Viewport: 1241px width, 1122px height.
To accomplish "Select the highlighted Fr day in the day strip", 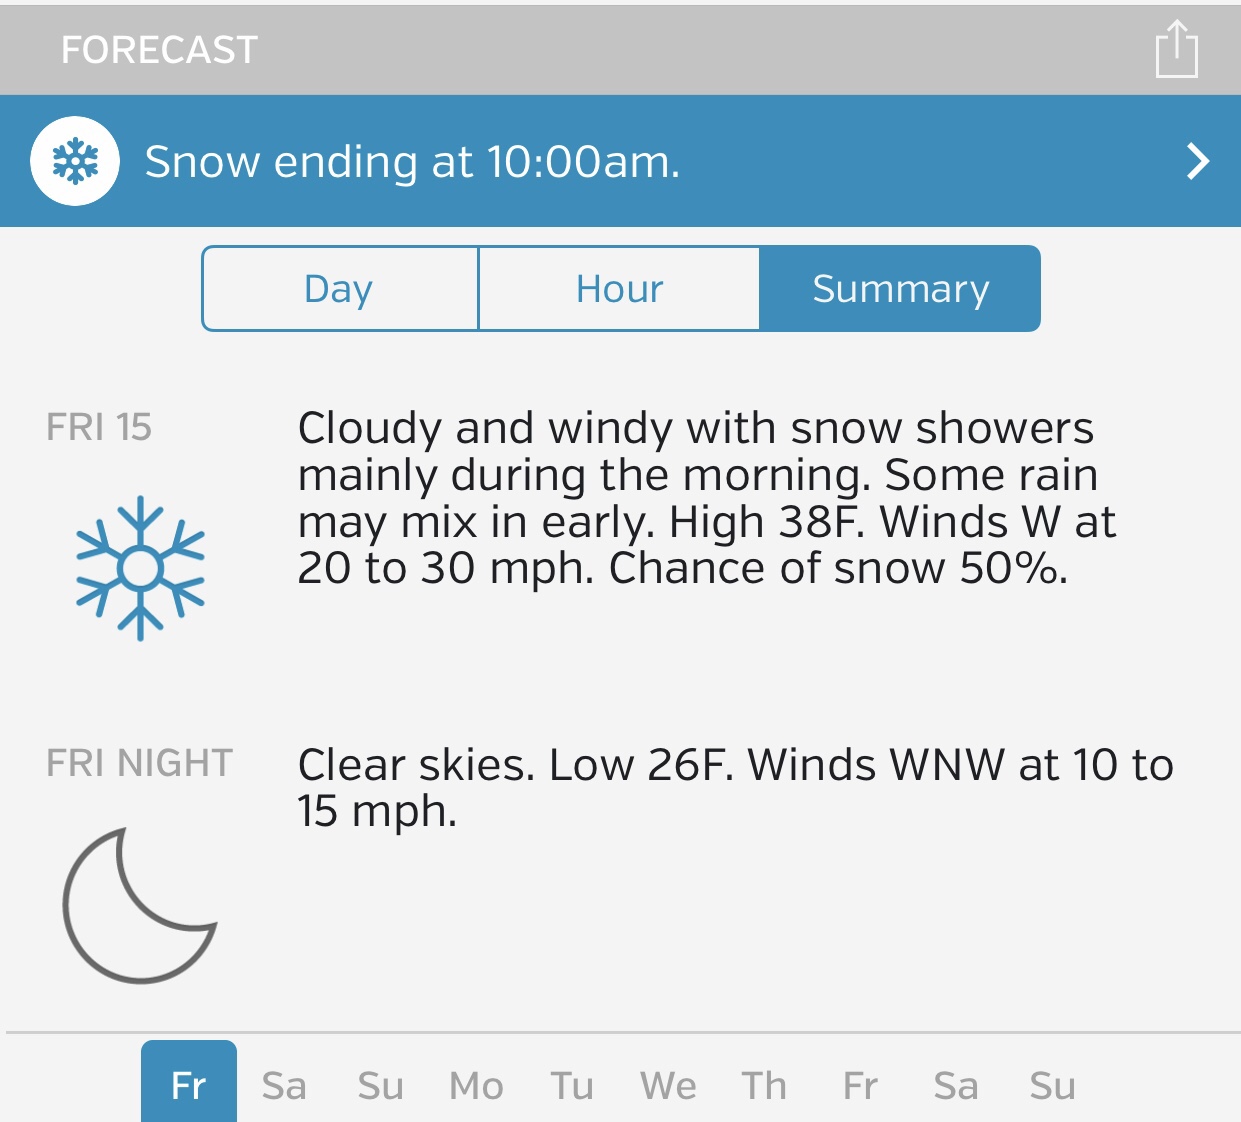I will point(189,1085).
